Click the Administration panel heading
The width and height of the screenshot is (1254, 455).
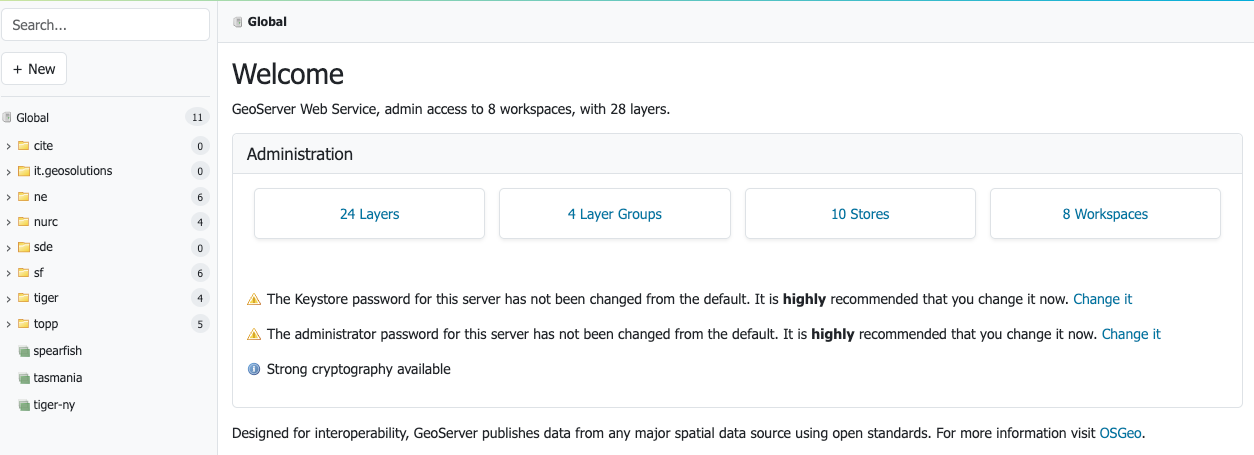pos(300,154)
